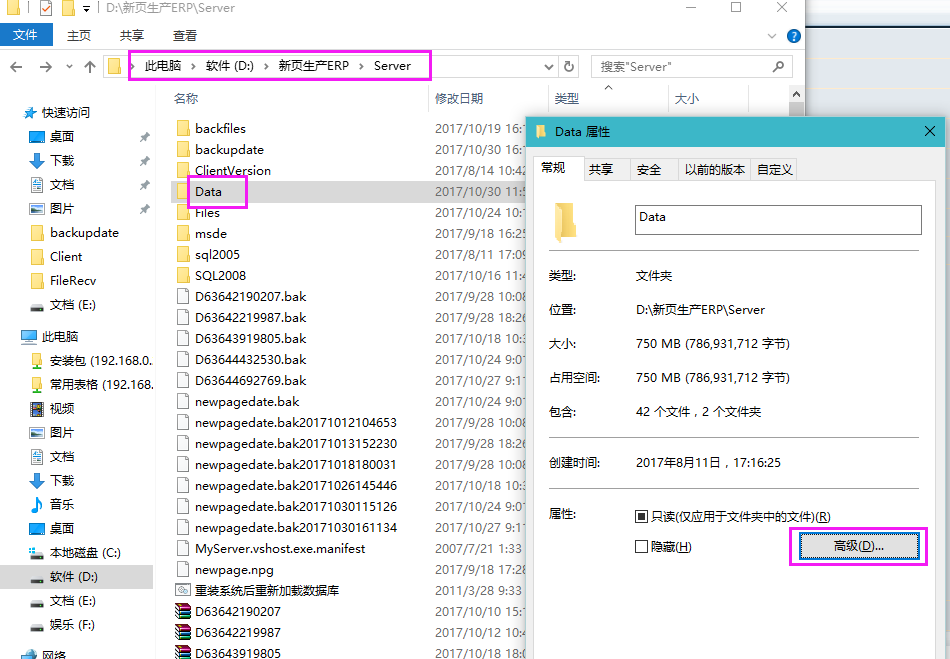Open the quick access toolbar dropdown arrow
This screenshot has width=950, height=659.
(x=87, y=9)
